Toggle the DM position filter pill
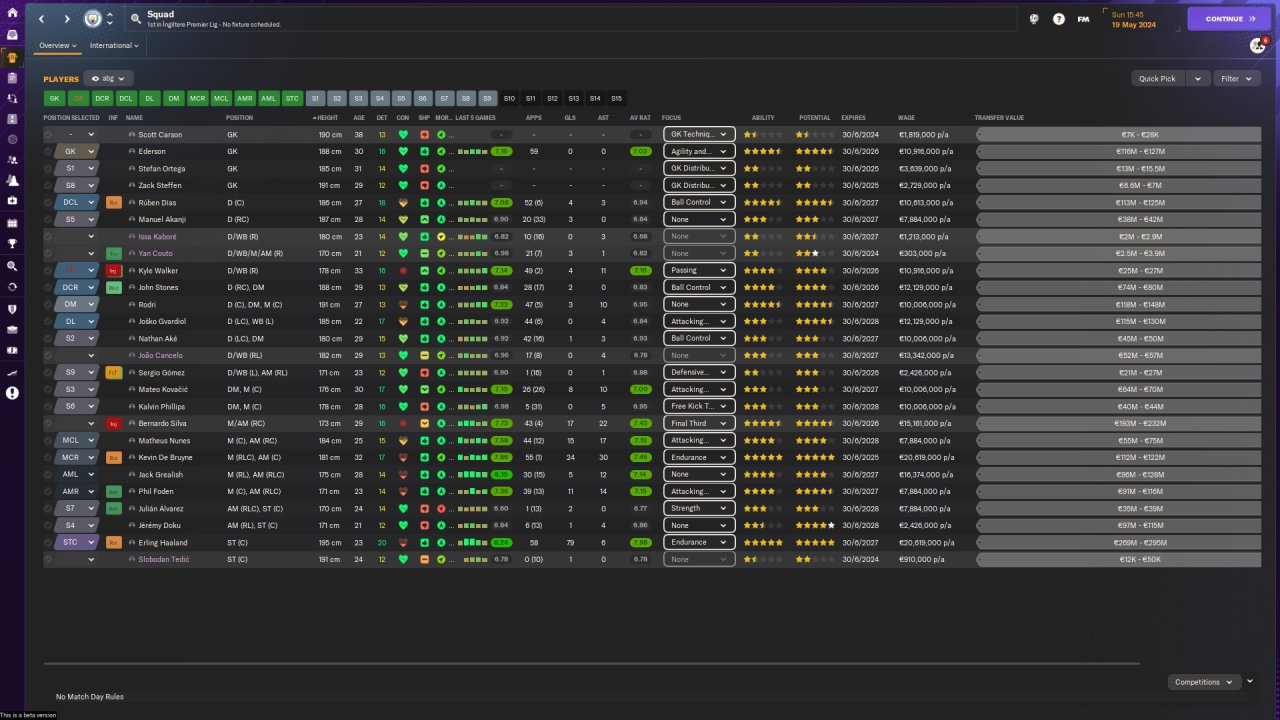The image size is (1280, 720). [174, 99]
